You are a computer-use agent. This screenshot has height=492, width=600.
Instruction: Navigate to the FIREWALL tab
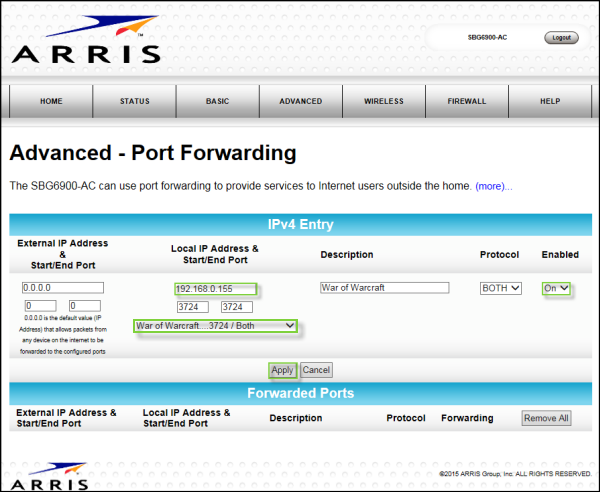pyautogui.click(x=466, y=101)
